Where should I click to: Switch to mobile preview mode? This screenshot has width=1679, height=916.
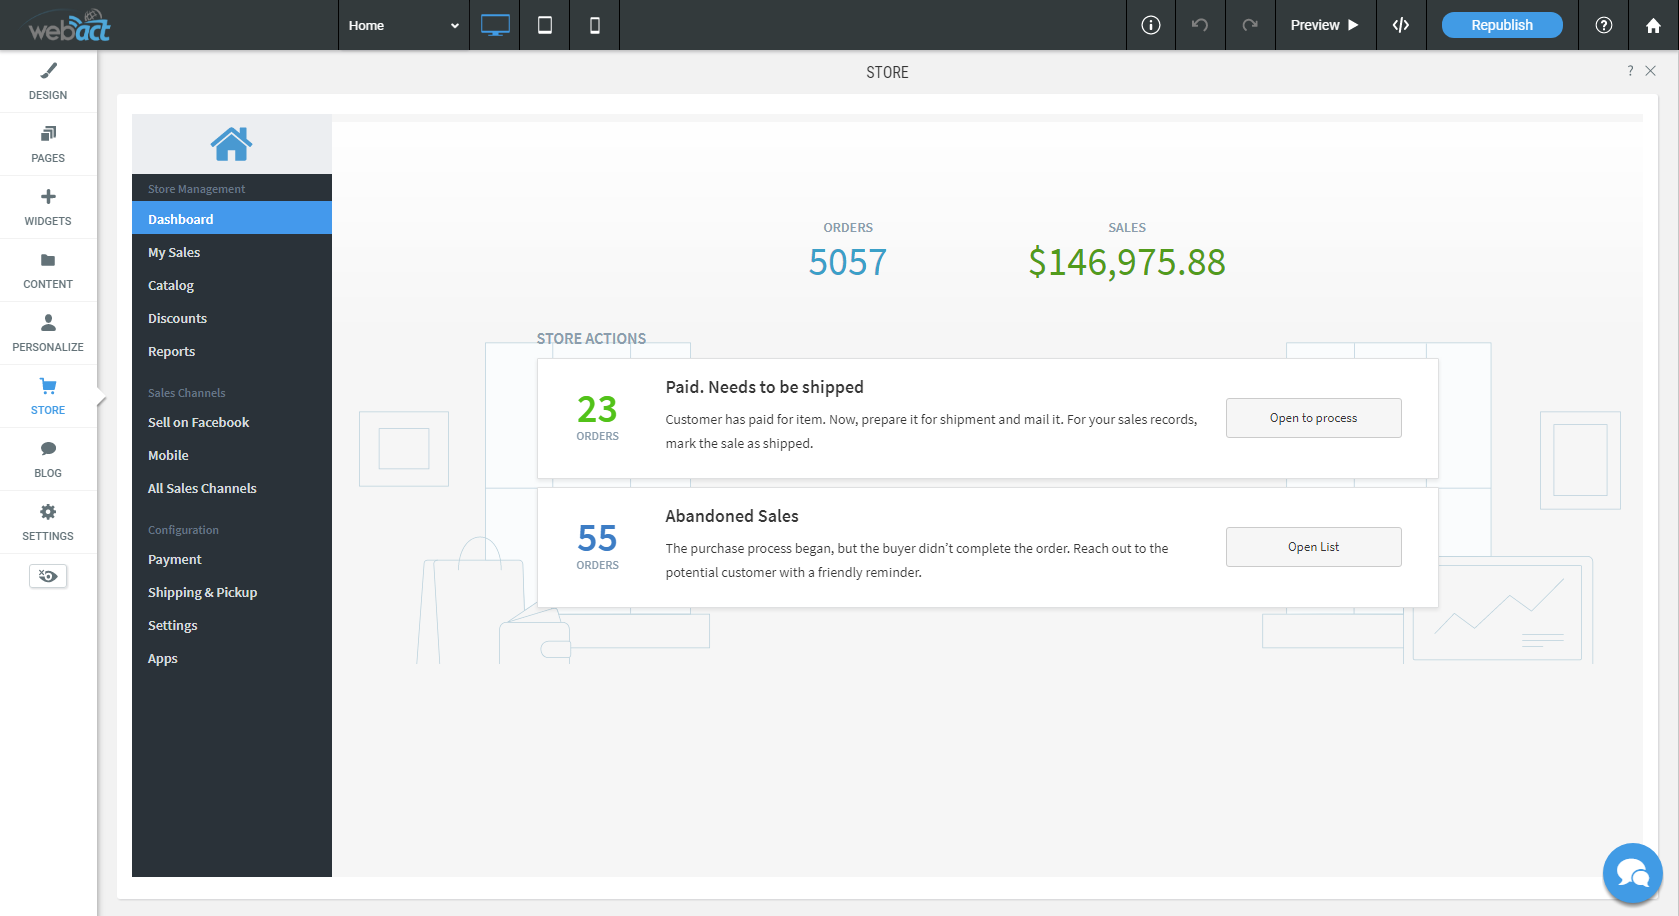(x=594, y=25)
